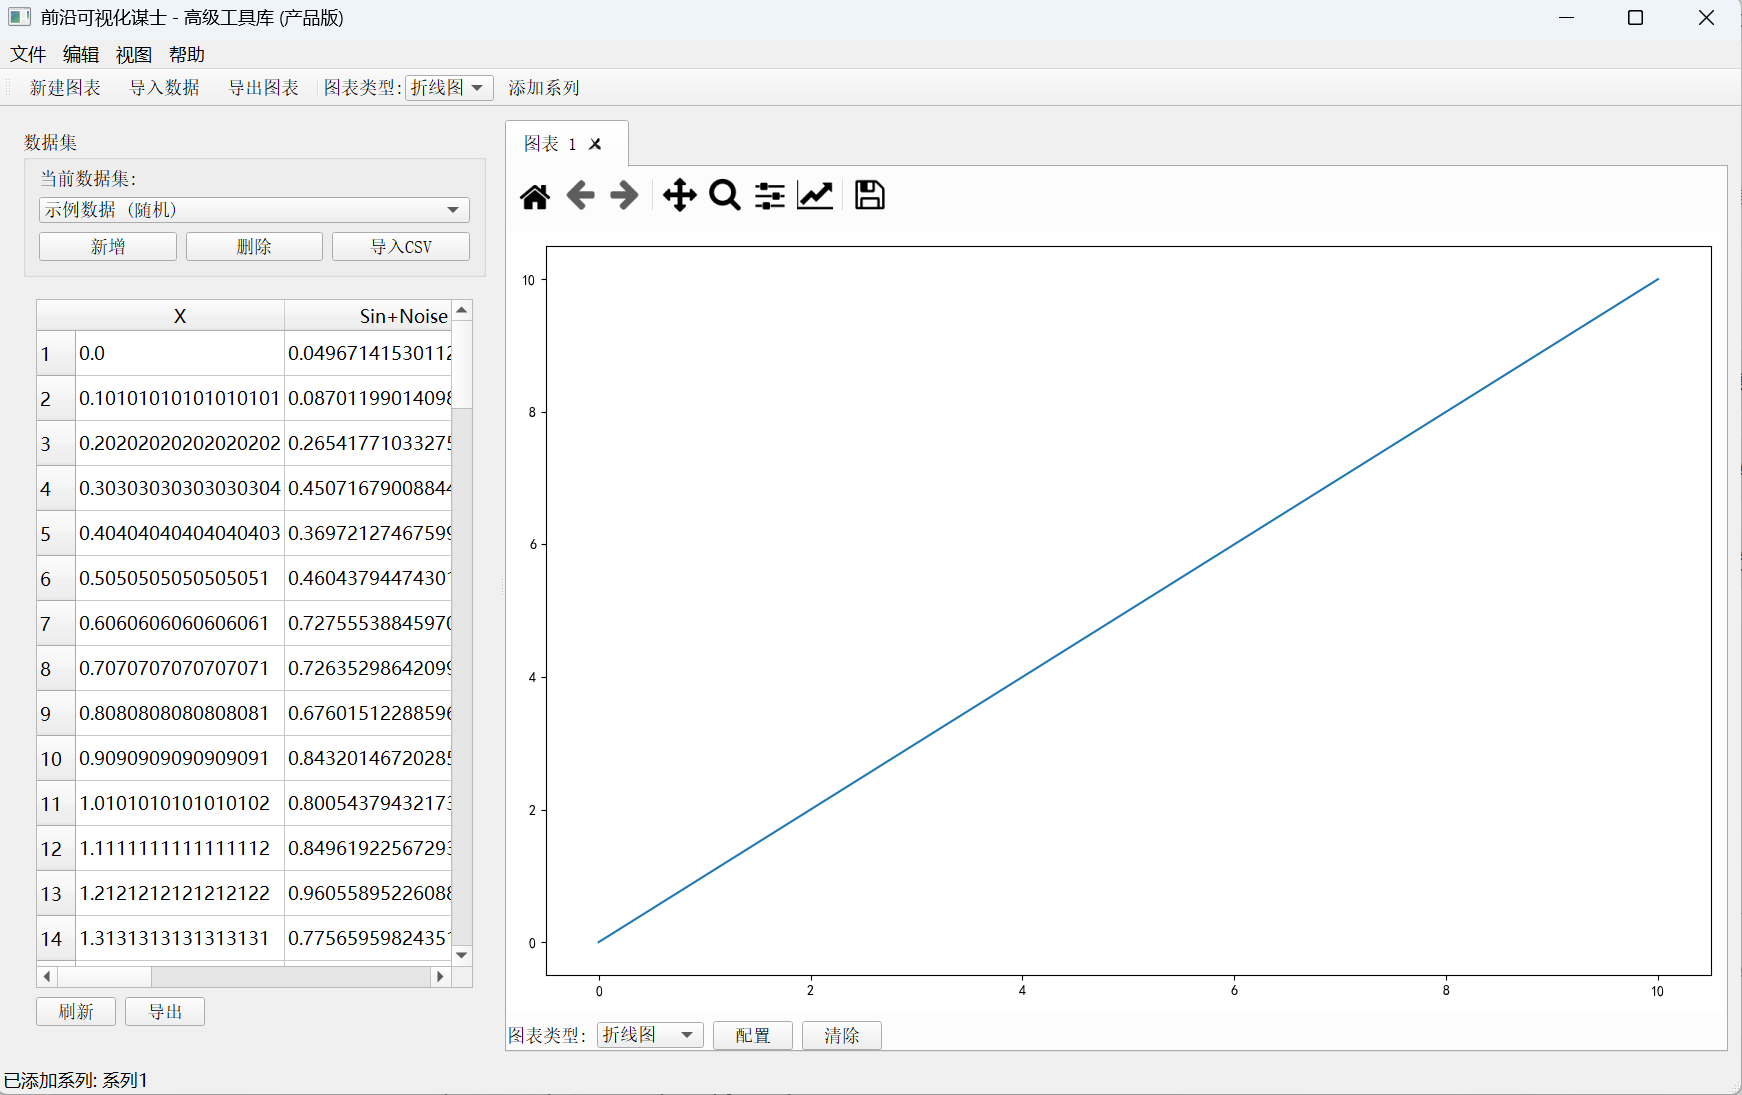Open Edit axis and curve parameters icon
Screen dimensions: 1742x1095
tap(815, 195)
